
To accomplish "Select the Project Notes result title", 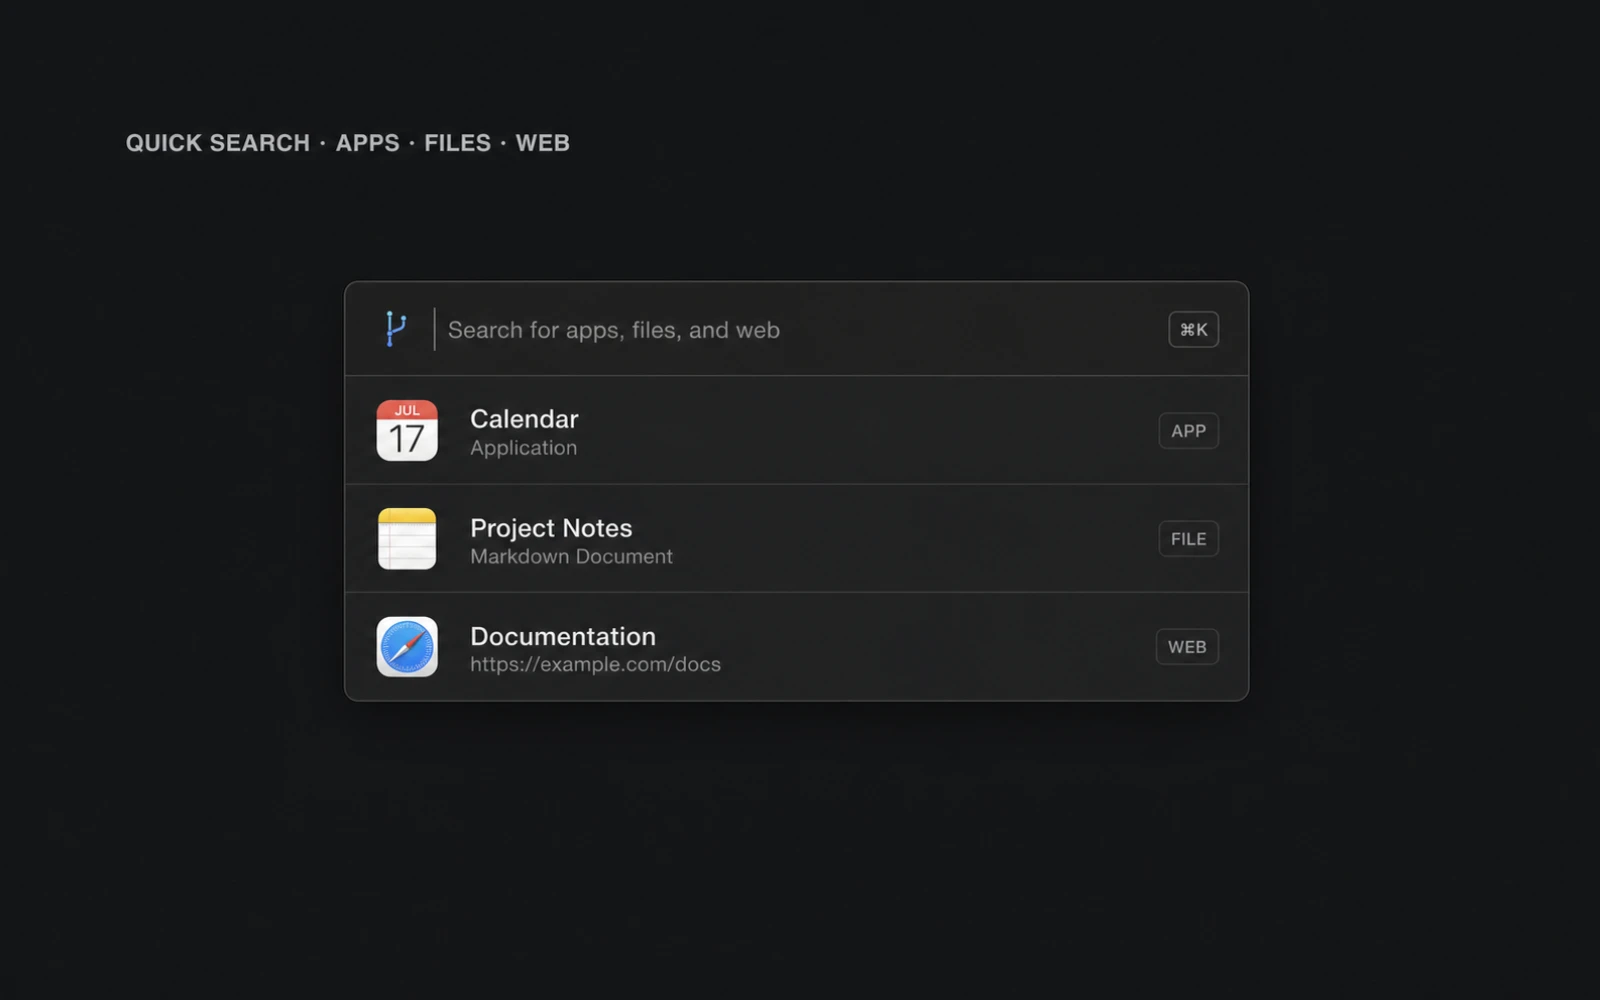I will click(x=551, y=527).
